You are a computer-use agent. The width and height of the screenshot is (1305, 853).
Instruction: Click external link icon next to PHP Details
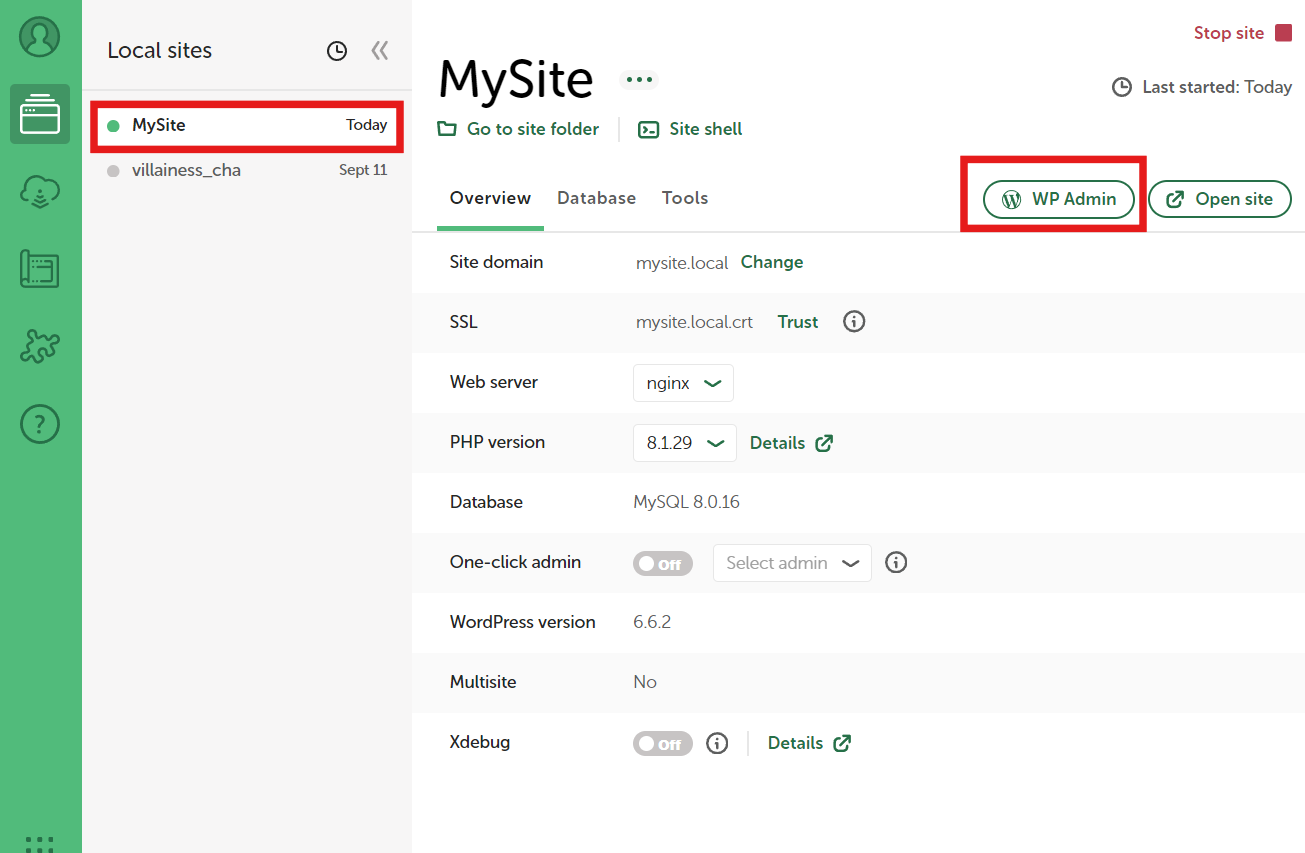(x=824, y=443)
